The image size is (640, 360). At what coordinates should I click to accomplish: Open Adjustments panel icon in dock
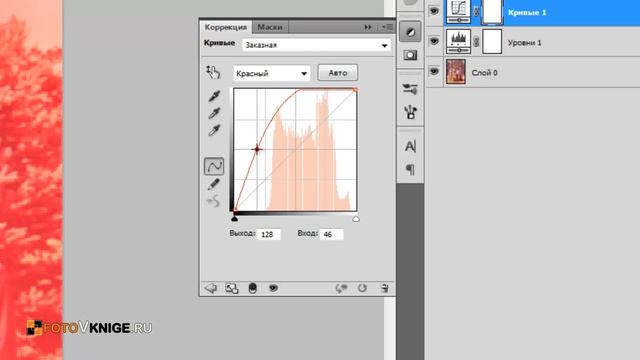(410, 32)
